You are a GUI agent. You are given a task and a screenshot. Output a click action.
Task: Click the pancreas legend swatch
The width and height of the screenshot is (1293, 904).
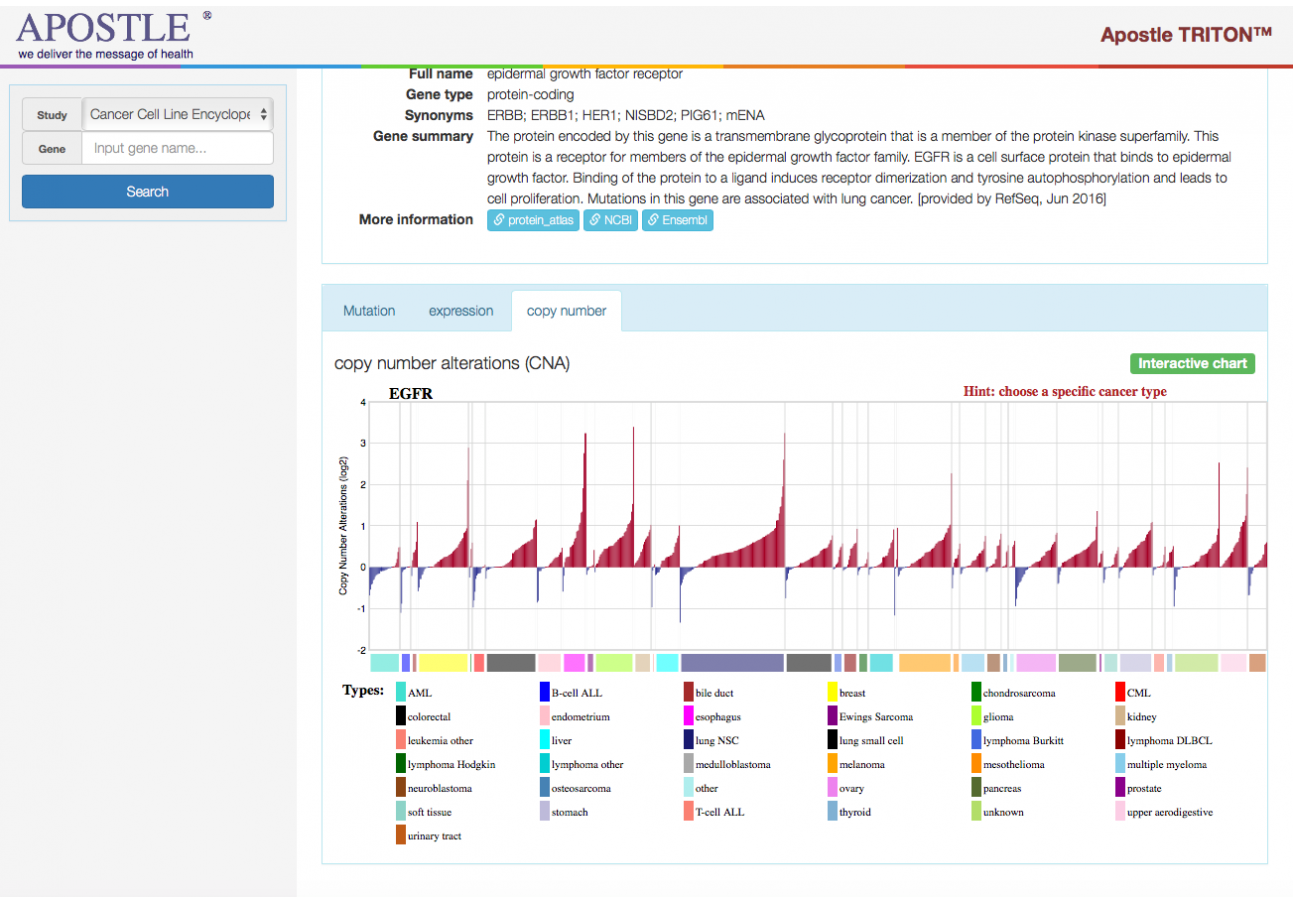click(976, 788)
